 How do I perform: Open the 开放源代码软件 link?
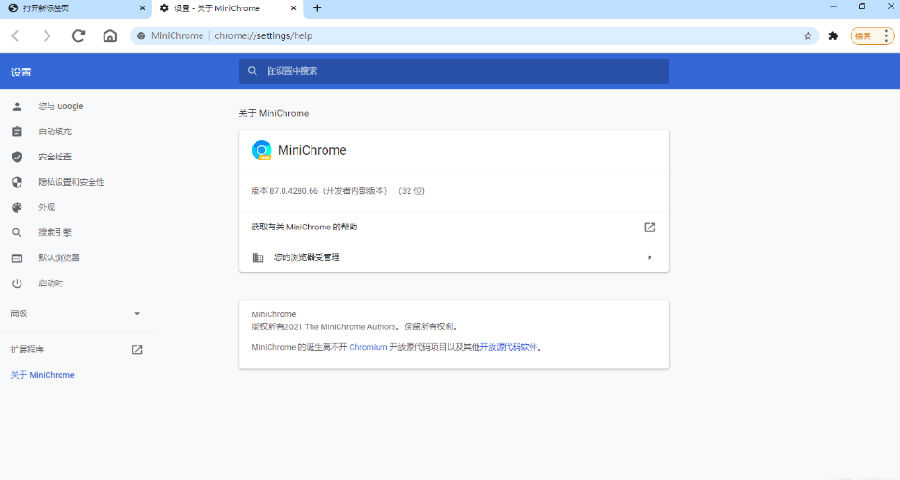click(x=508, y=347)
